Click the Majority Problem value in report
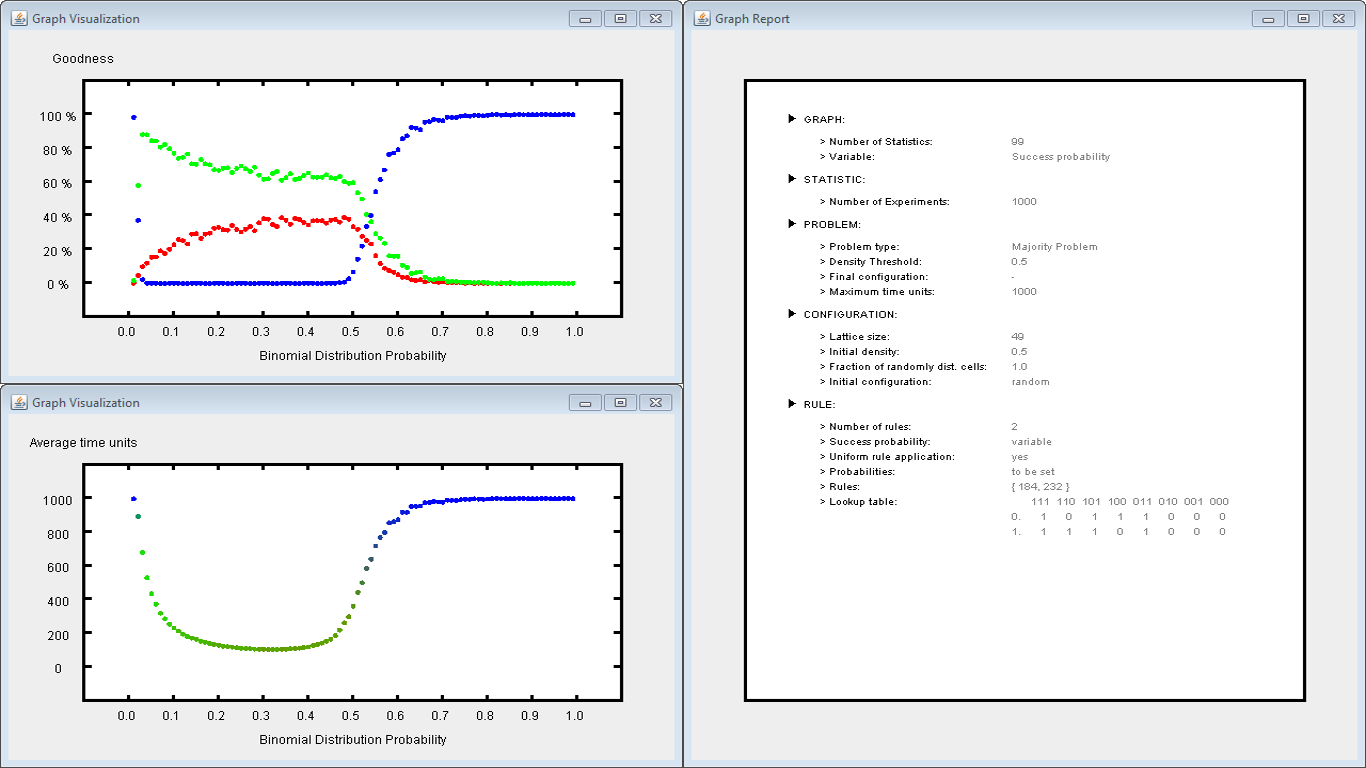The height and width of the screenshot is (768, 1366). (1054, 247)
